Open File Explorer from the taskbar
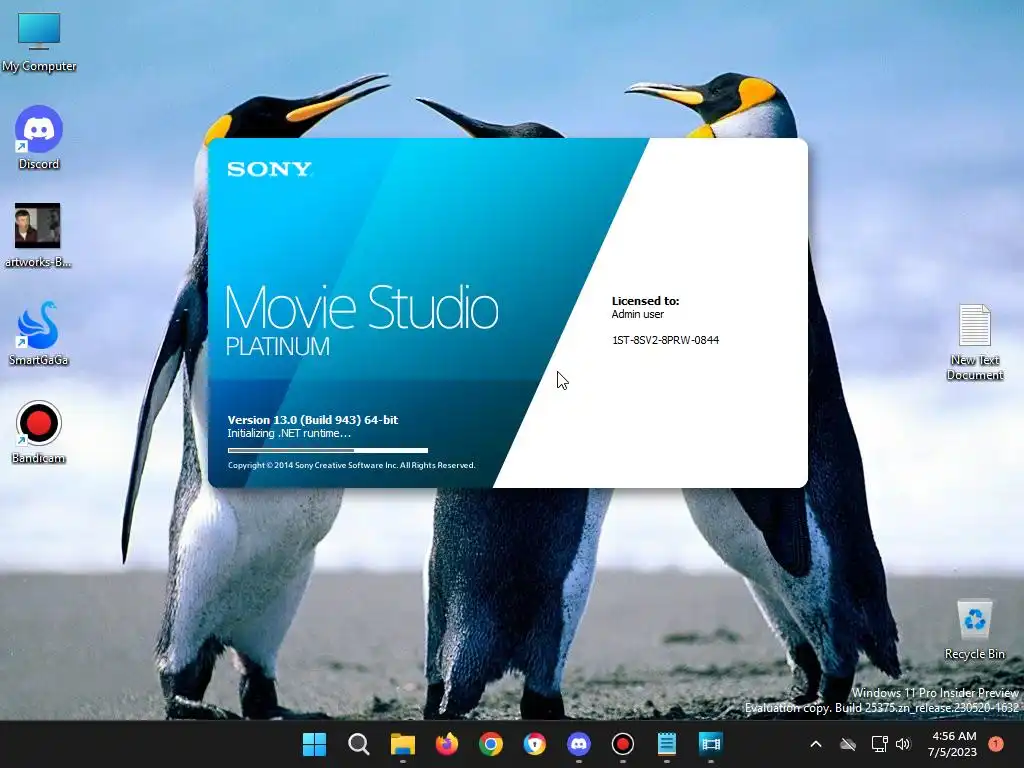This screenshot has height=768, width=1024. (402, 744)
